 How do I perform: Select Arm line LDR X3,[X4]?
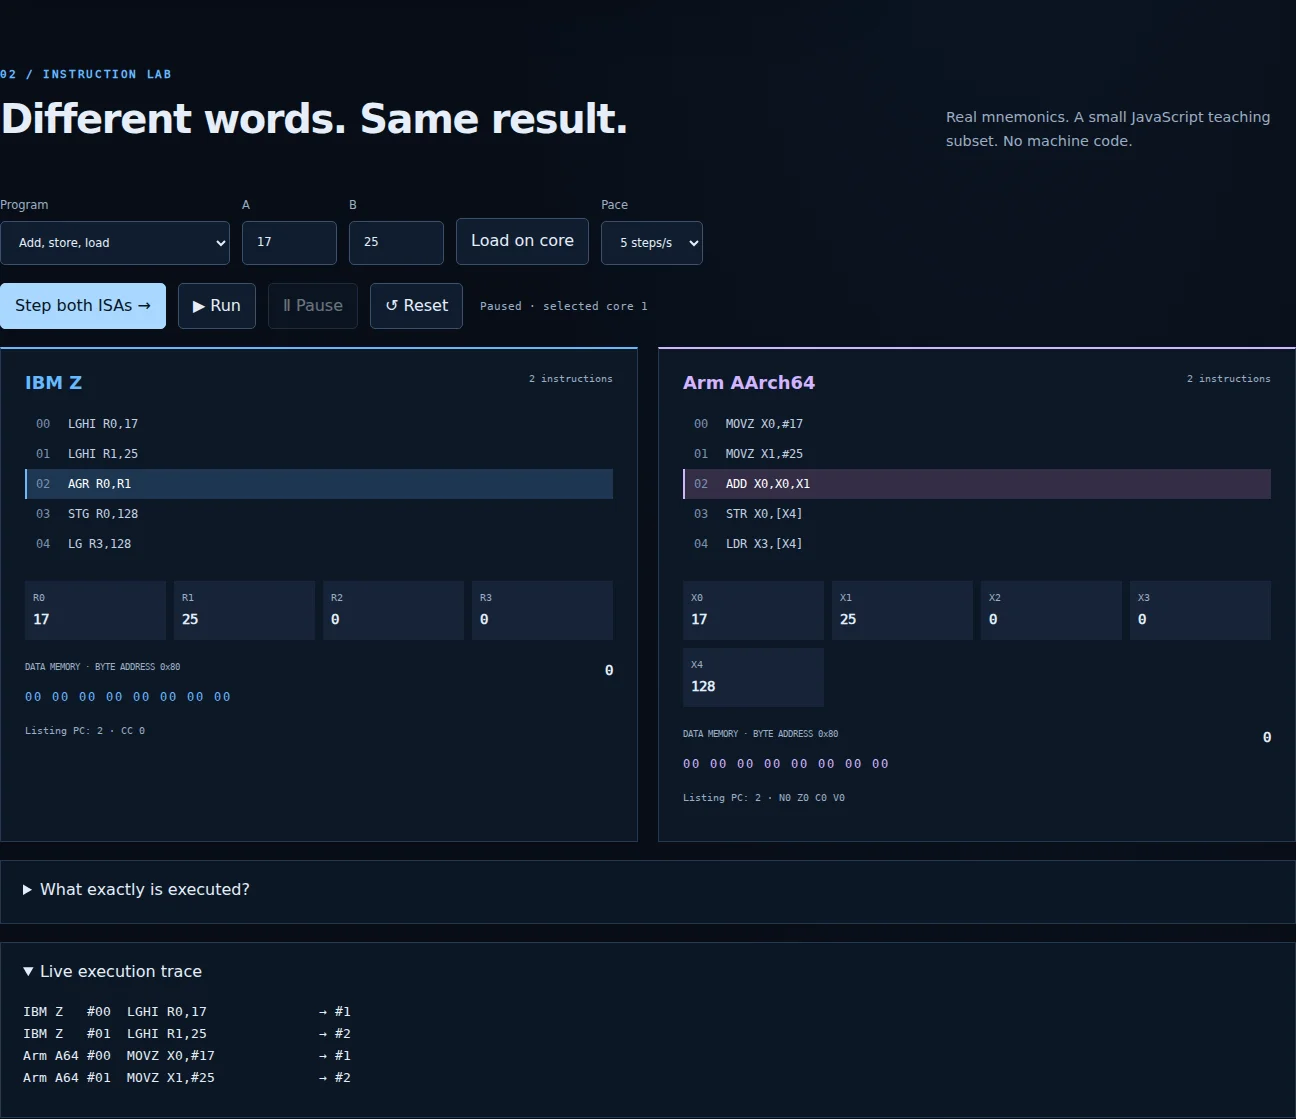coord(977,544)
